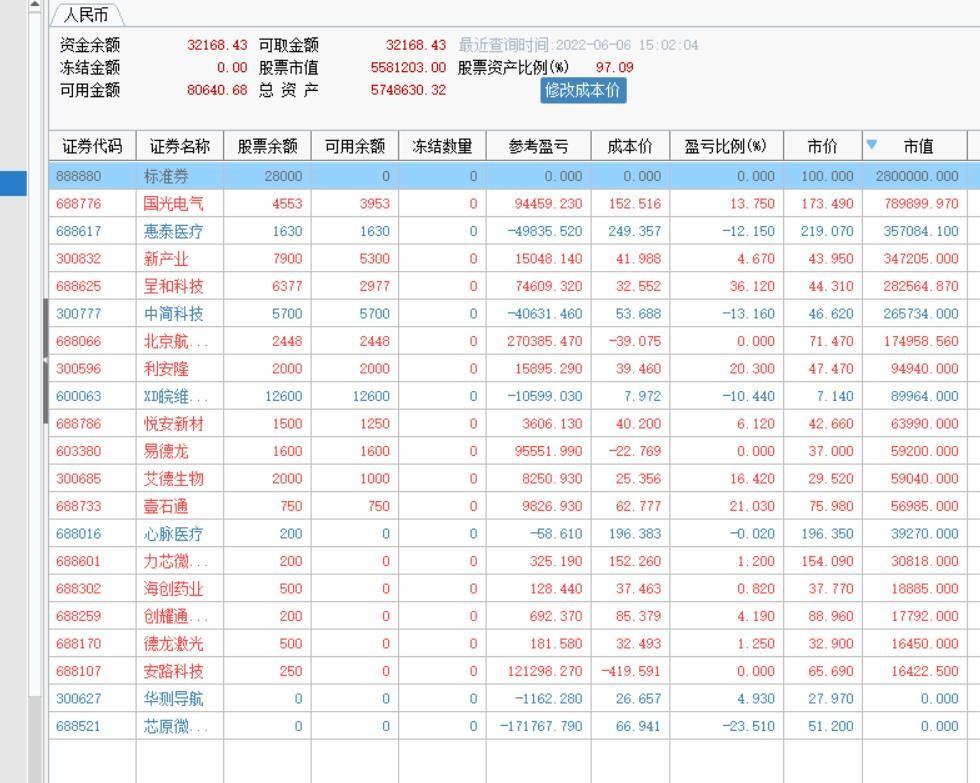
Task: Select stock code 688259
Action: (78, 616)
